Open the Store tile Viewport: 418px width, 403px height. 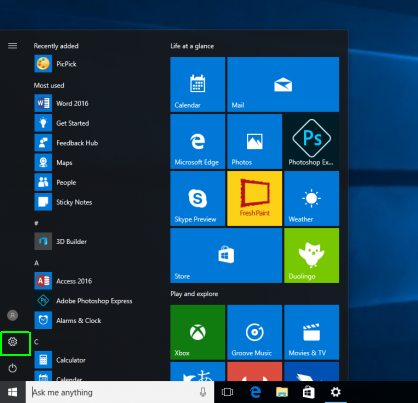point(226,255)
